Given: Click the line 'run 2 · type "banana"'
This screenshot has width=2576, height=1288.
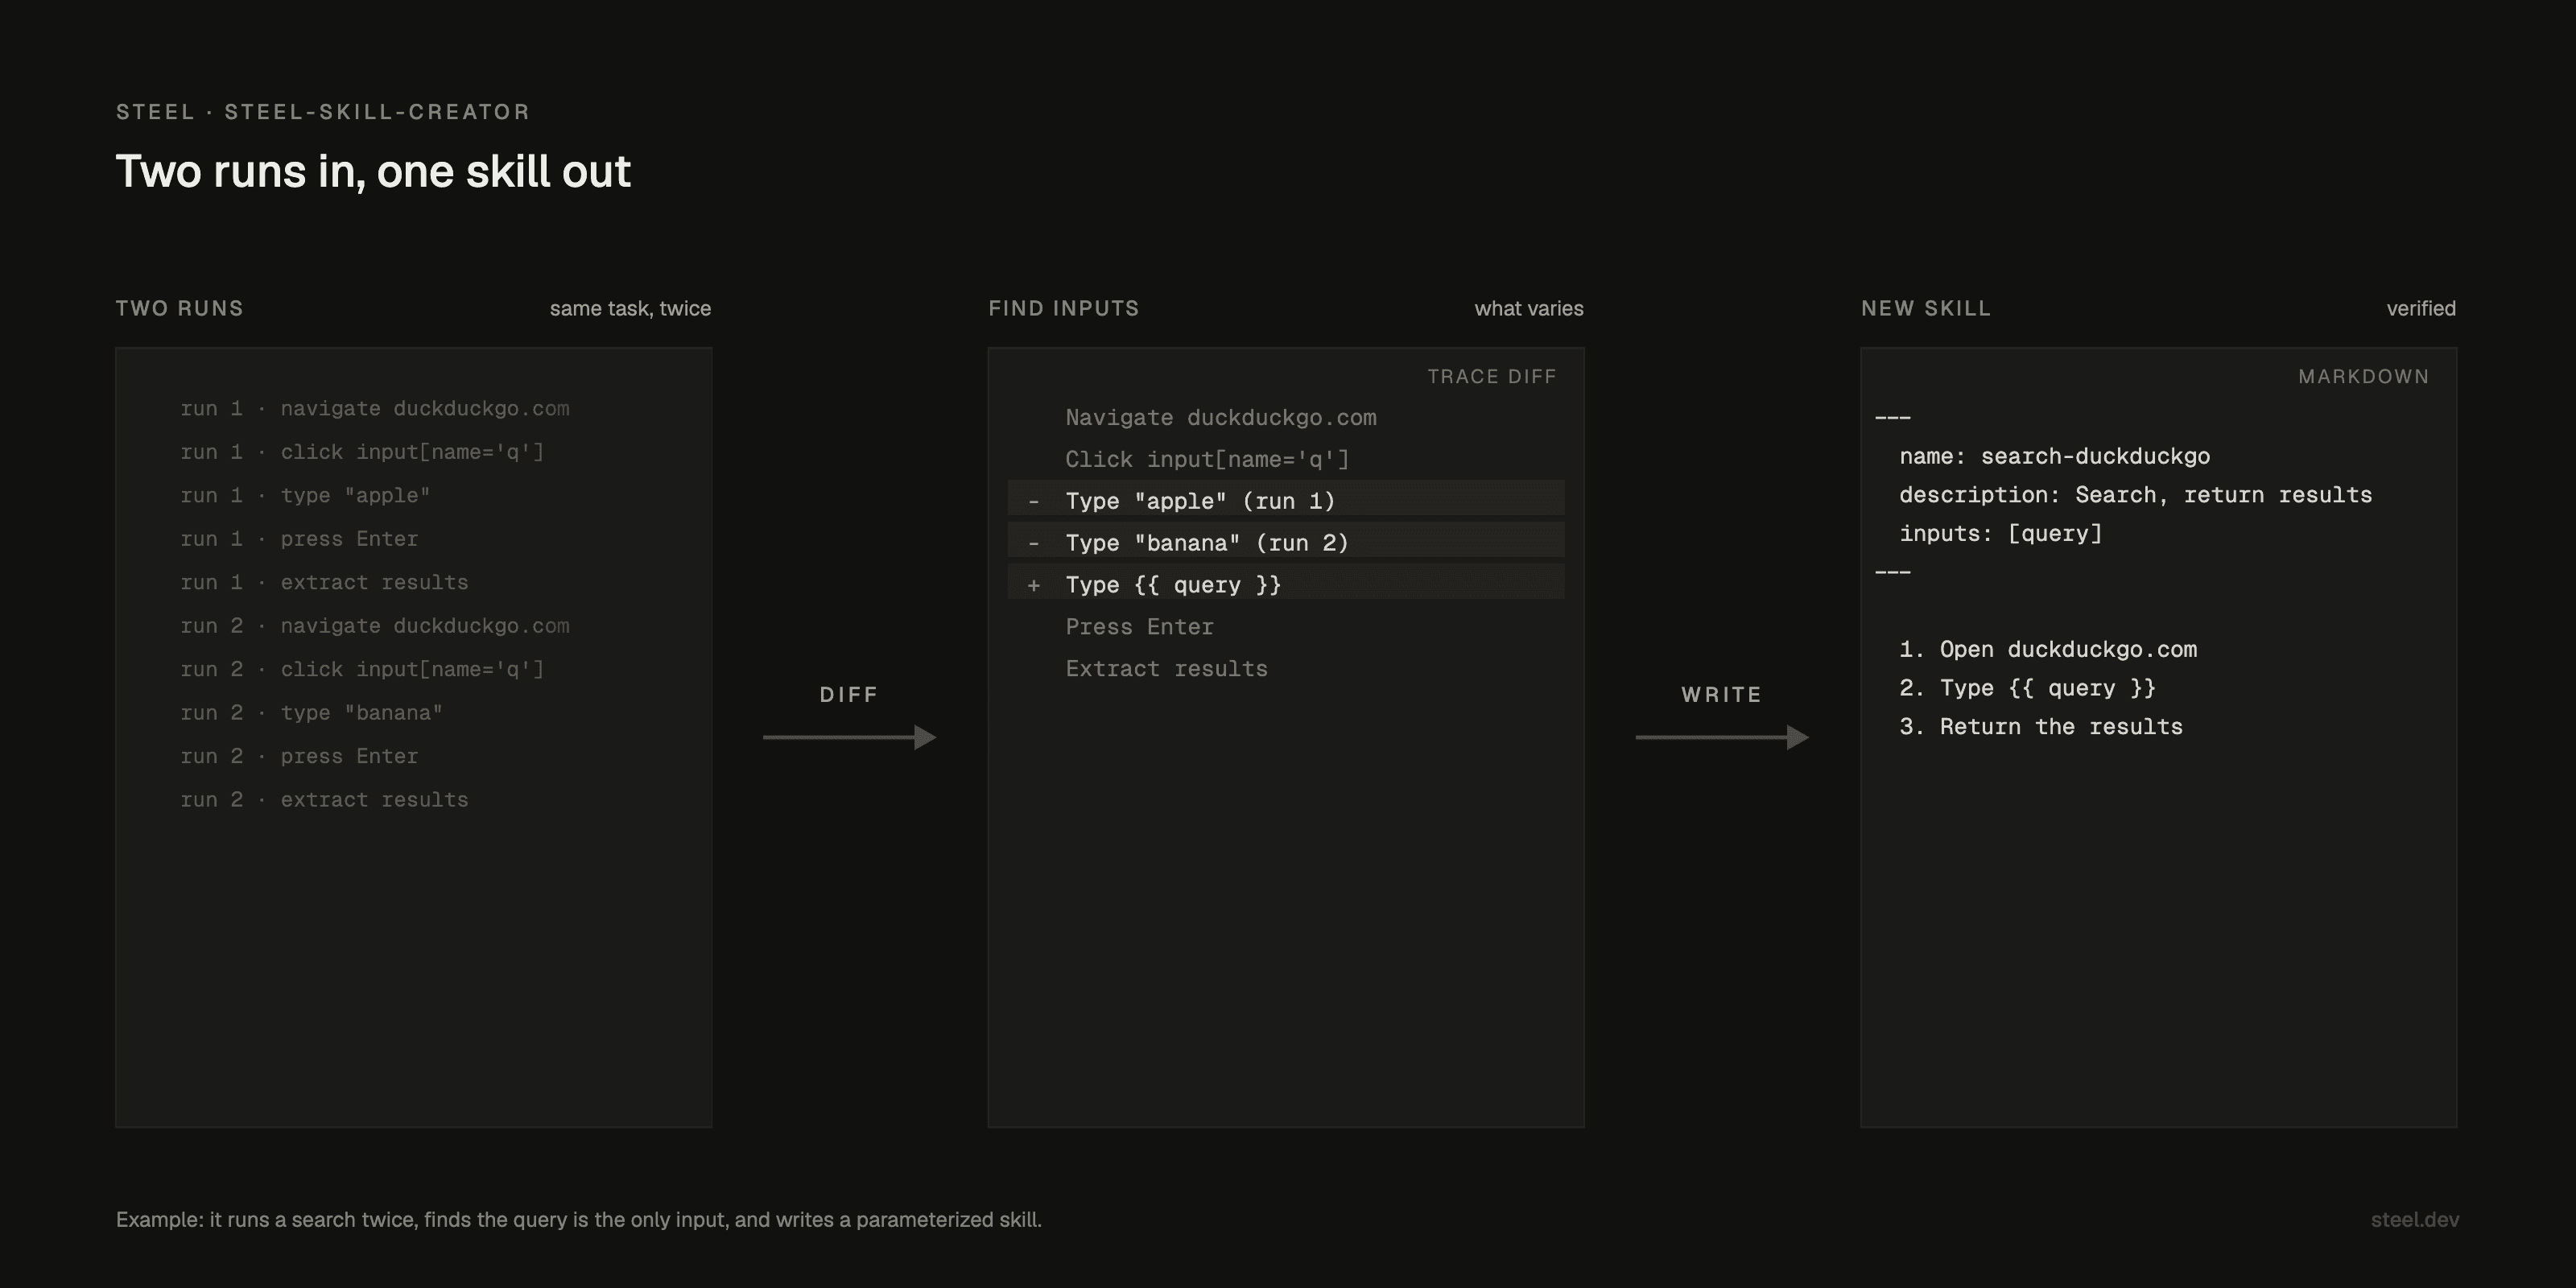Looking at the screenshot, I should tap(311, 713).
